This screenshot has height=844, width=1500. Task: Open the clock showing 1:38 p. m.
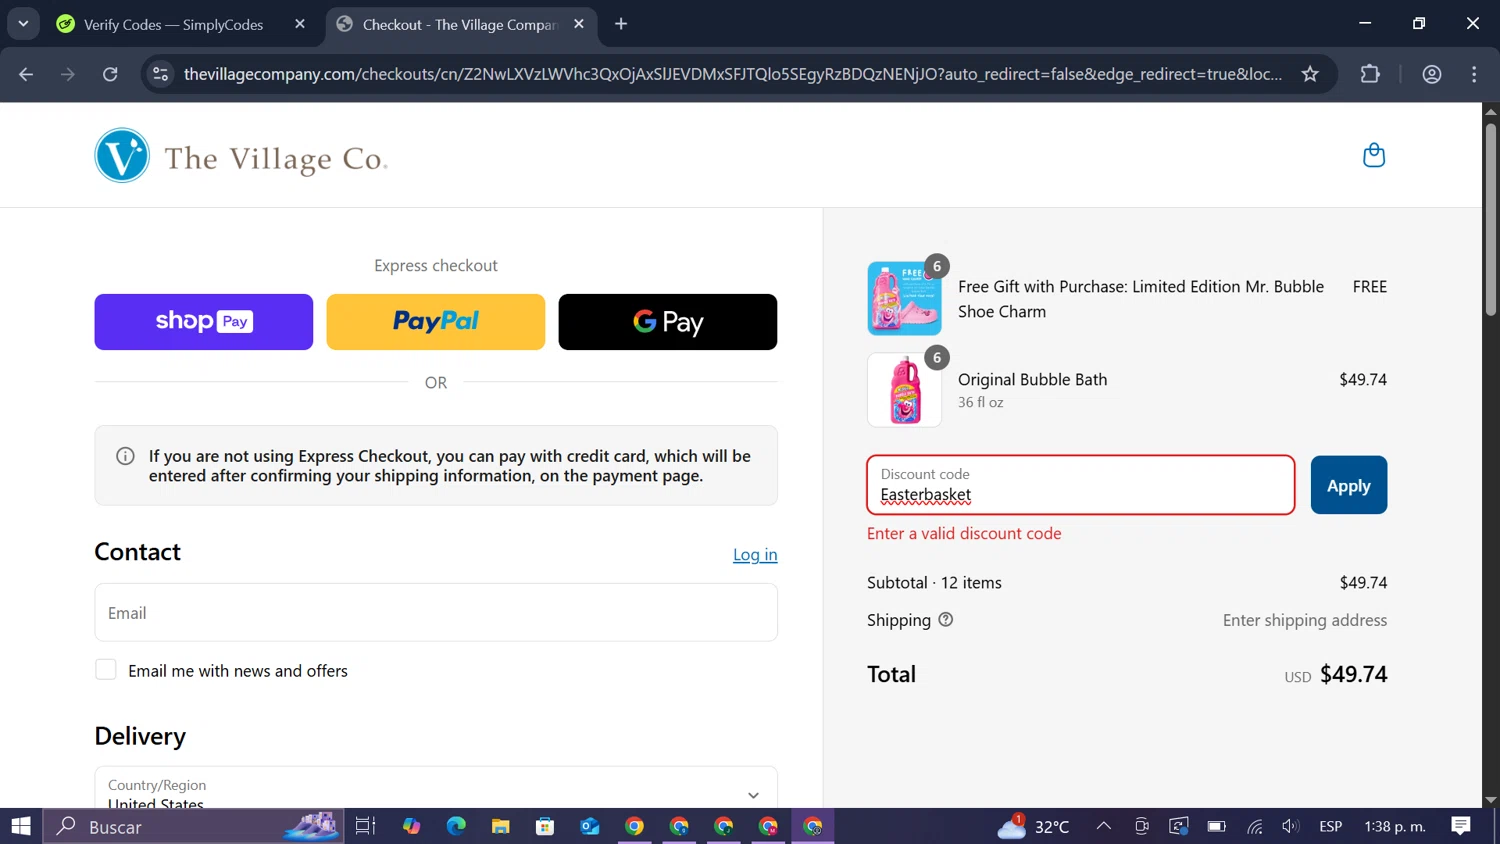[x=1395, y=826]
